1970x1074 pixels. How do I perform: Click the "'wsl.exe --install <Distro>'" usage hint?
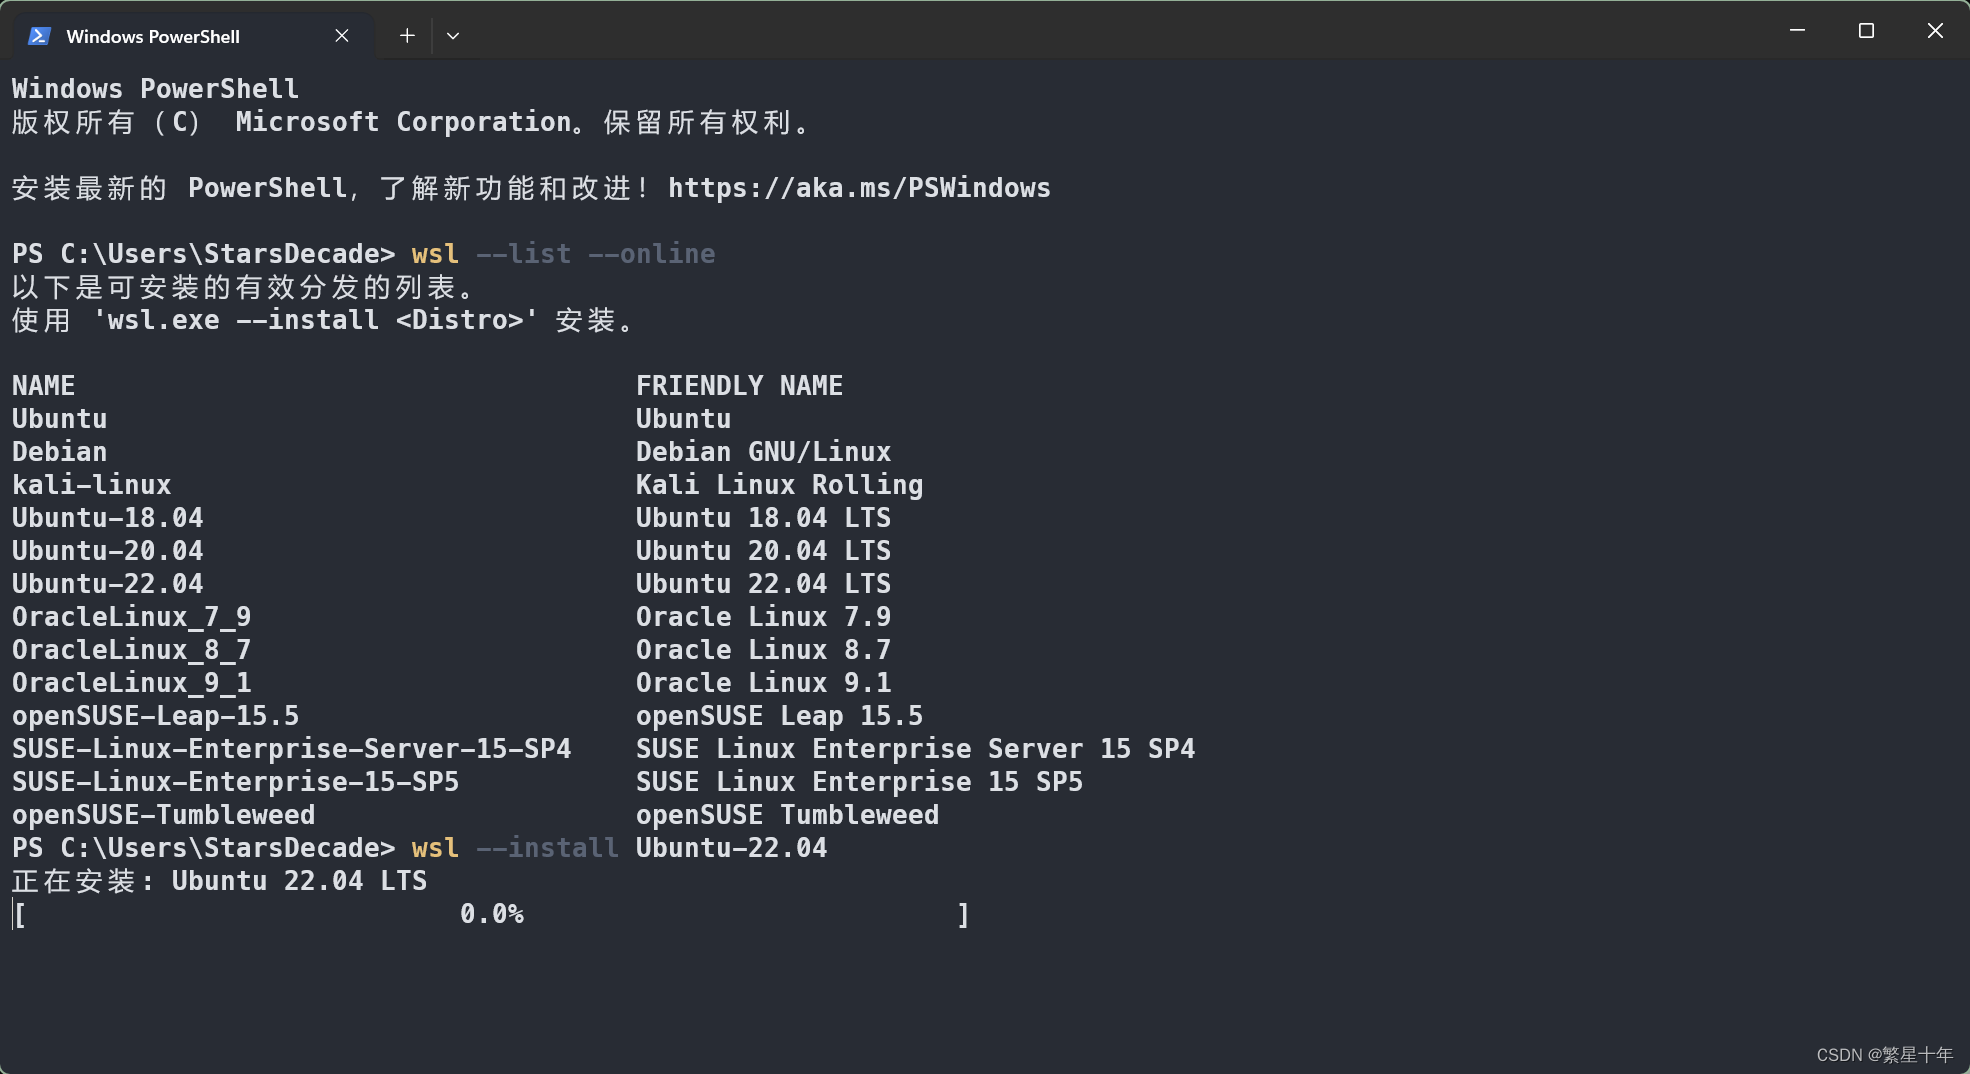tap(316, 320)
